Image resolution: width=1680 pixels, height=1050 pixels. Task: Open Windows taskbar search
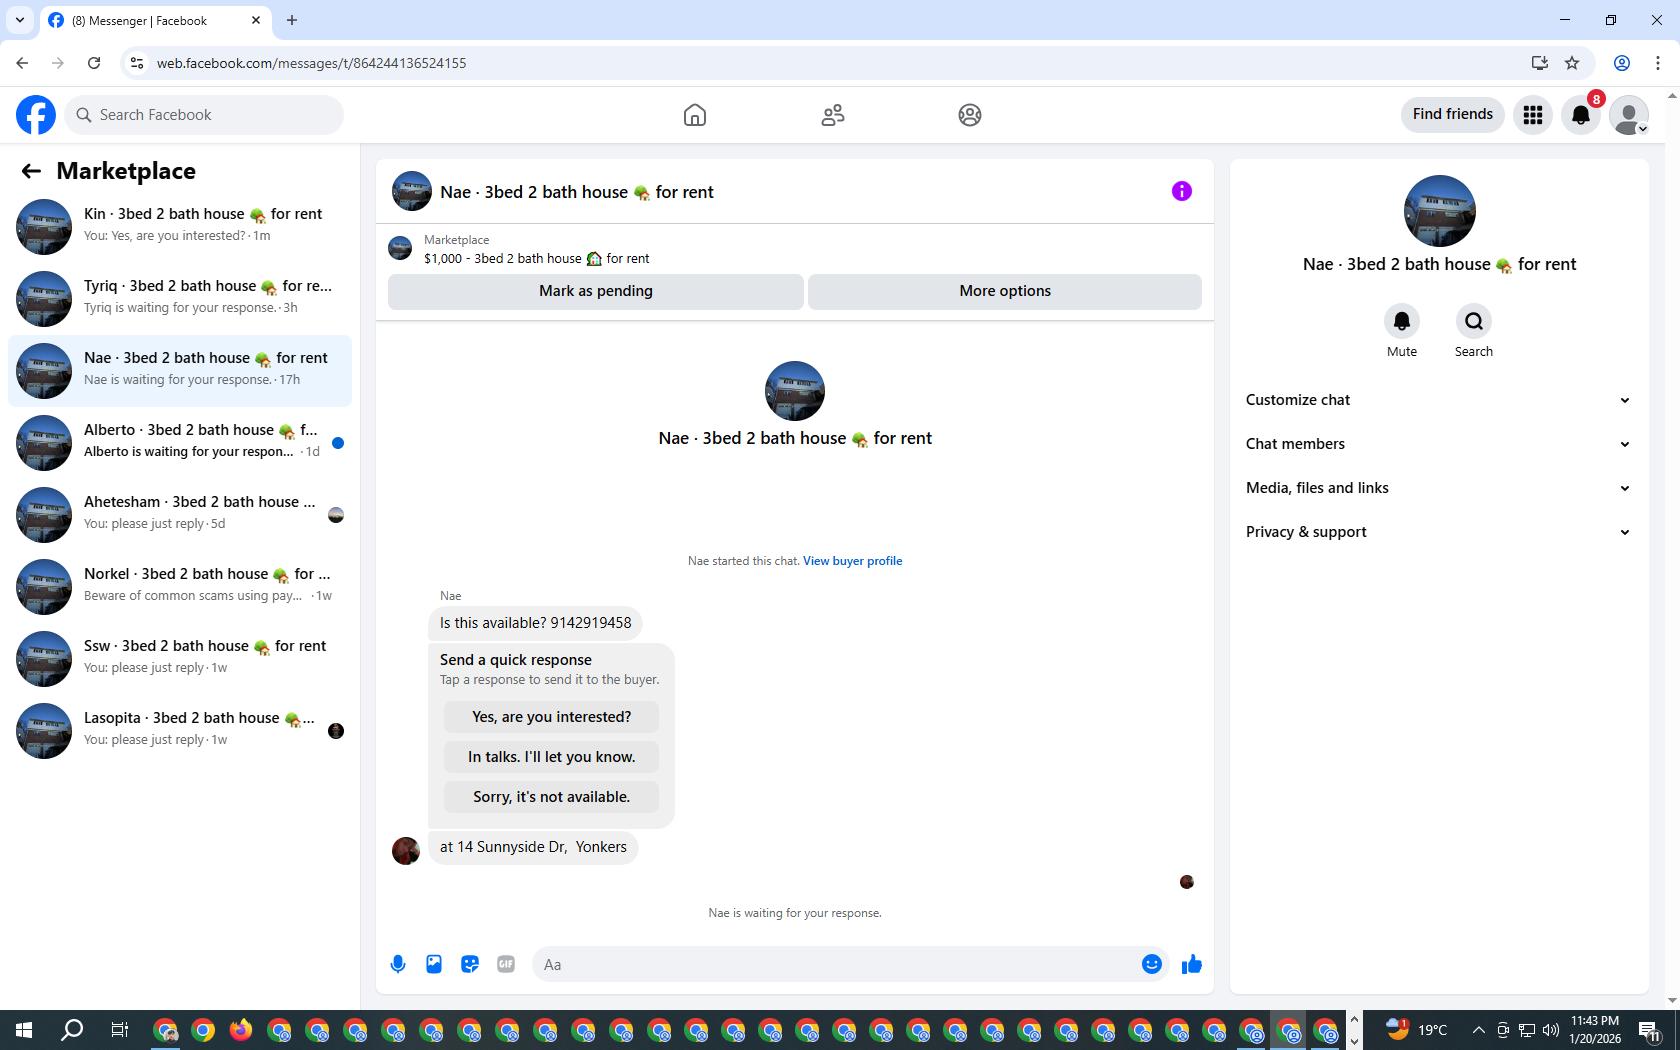(x=72, y=1030)
